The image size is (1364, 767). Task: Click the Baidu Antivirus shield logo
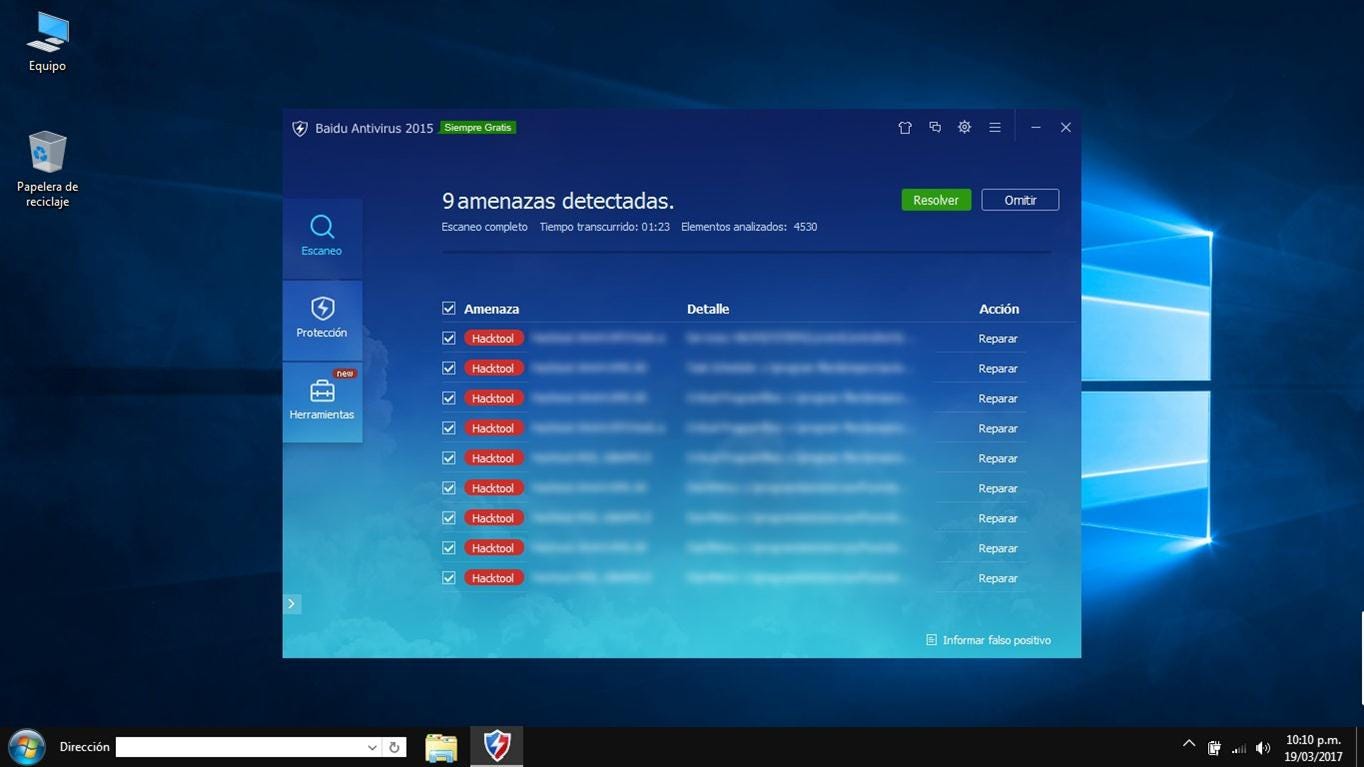pos(299,128)
